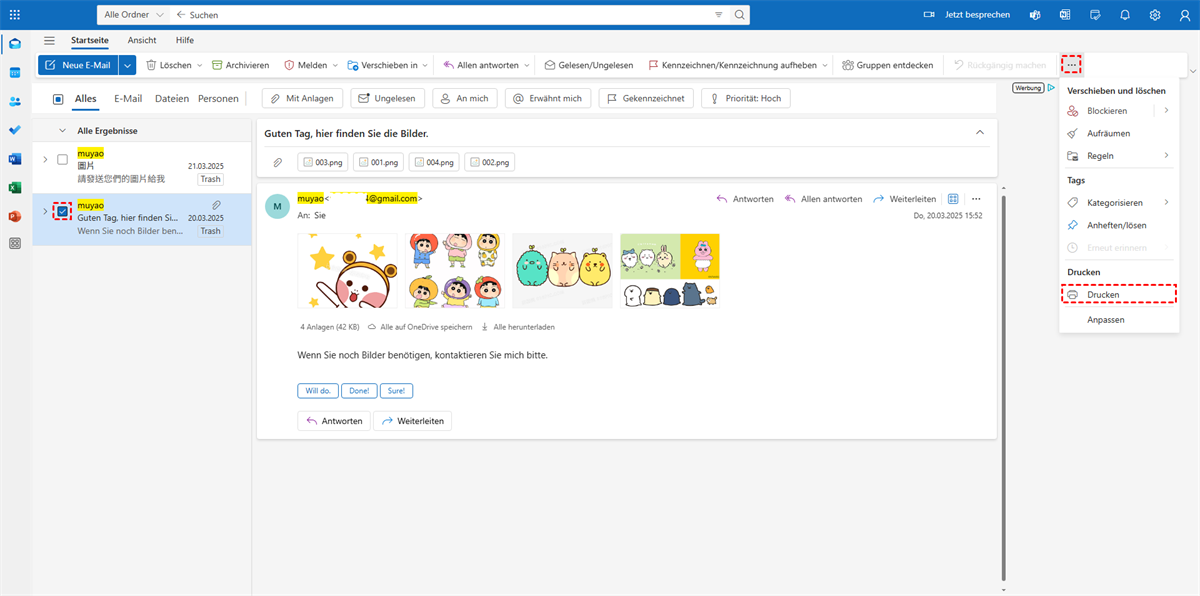Open the My Day calendar-check icon
The width and height of the screenshot is (1200, 596).
pyautogui.click(x=1096, y=15)
